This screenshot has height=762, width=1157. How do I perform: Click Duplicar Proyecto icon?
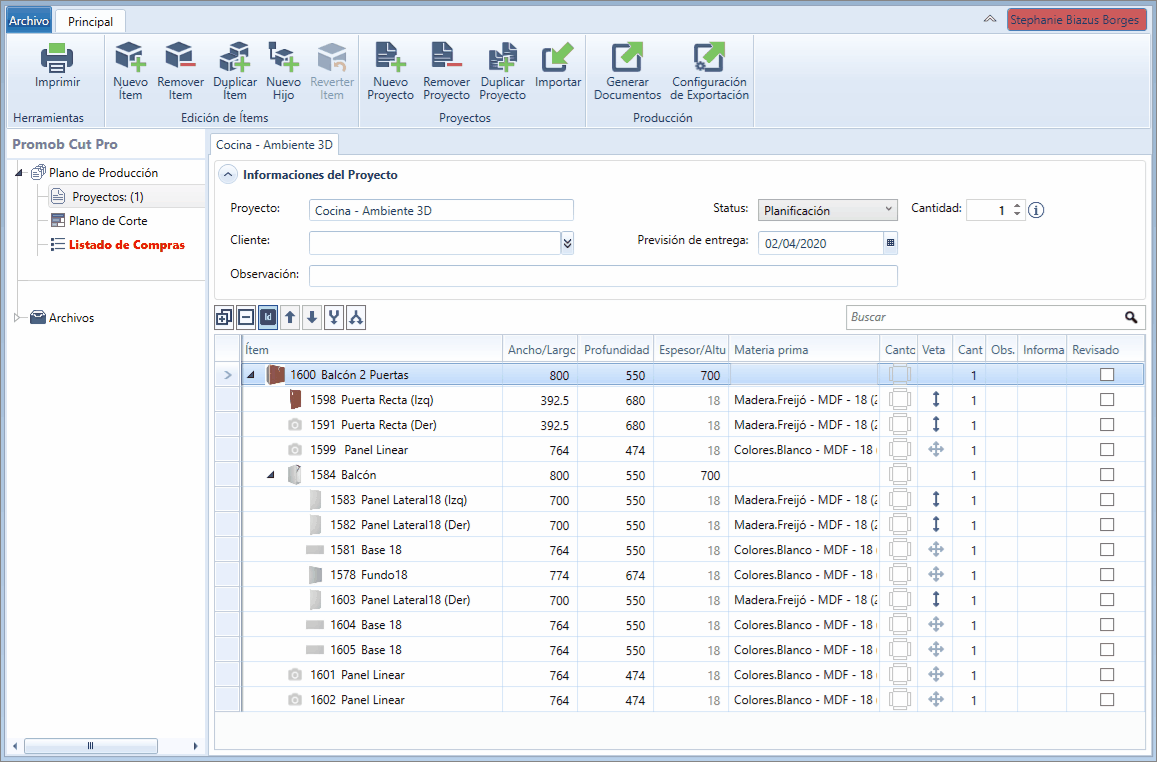[x=502, y=58]
